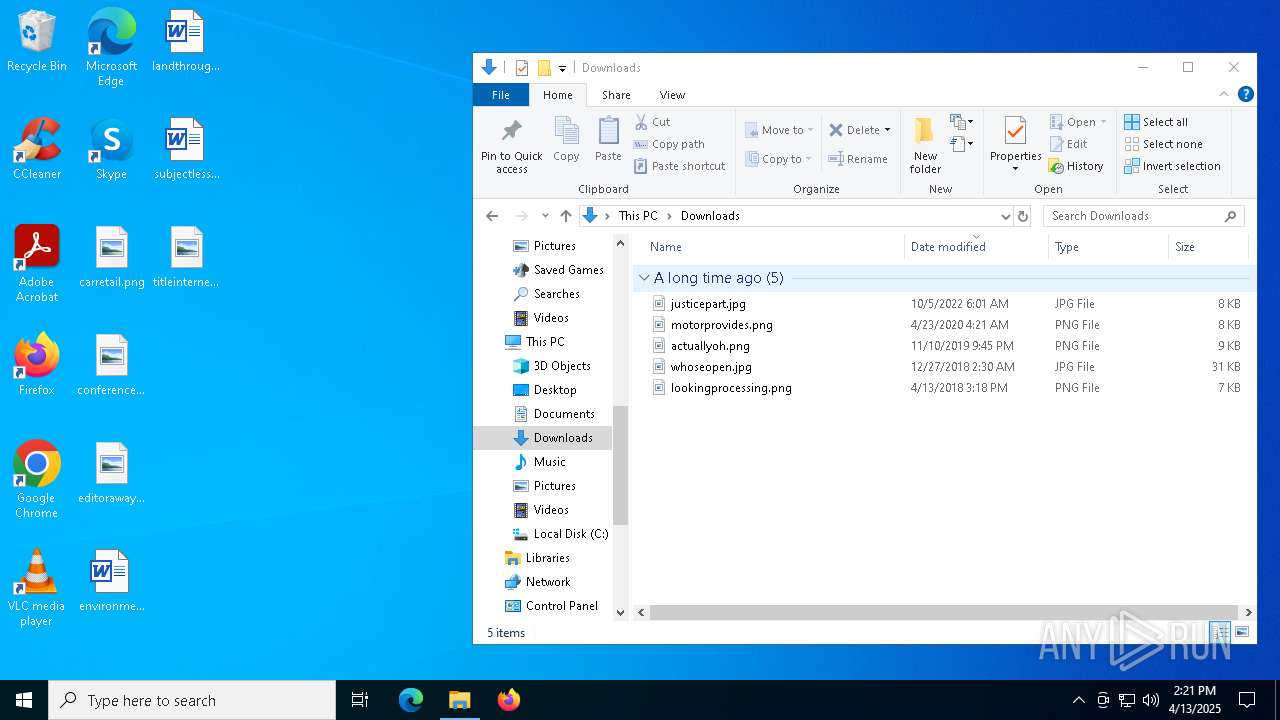Select Adobe Acrobat desktop shortcut

[x=37, y=264]
